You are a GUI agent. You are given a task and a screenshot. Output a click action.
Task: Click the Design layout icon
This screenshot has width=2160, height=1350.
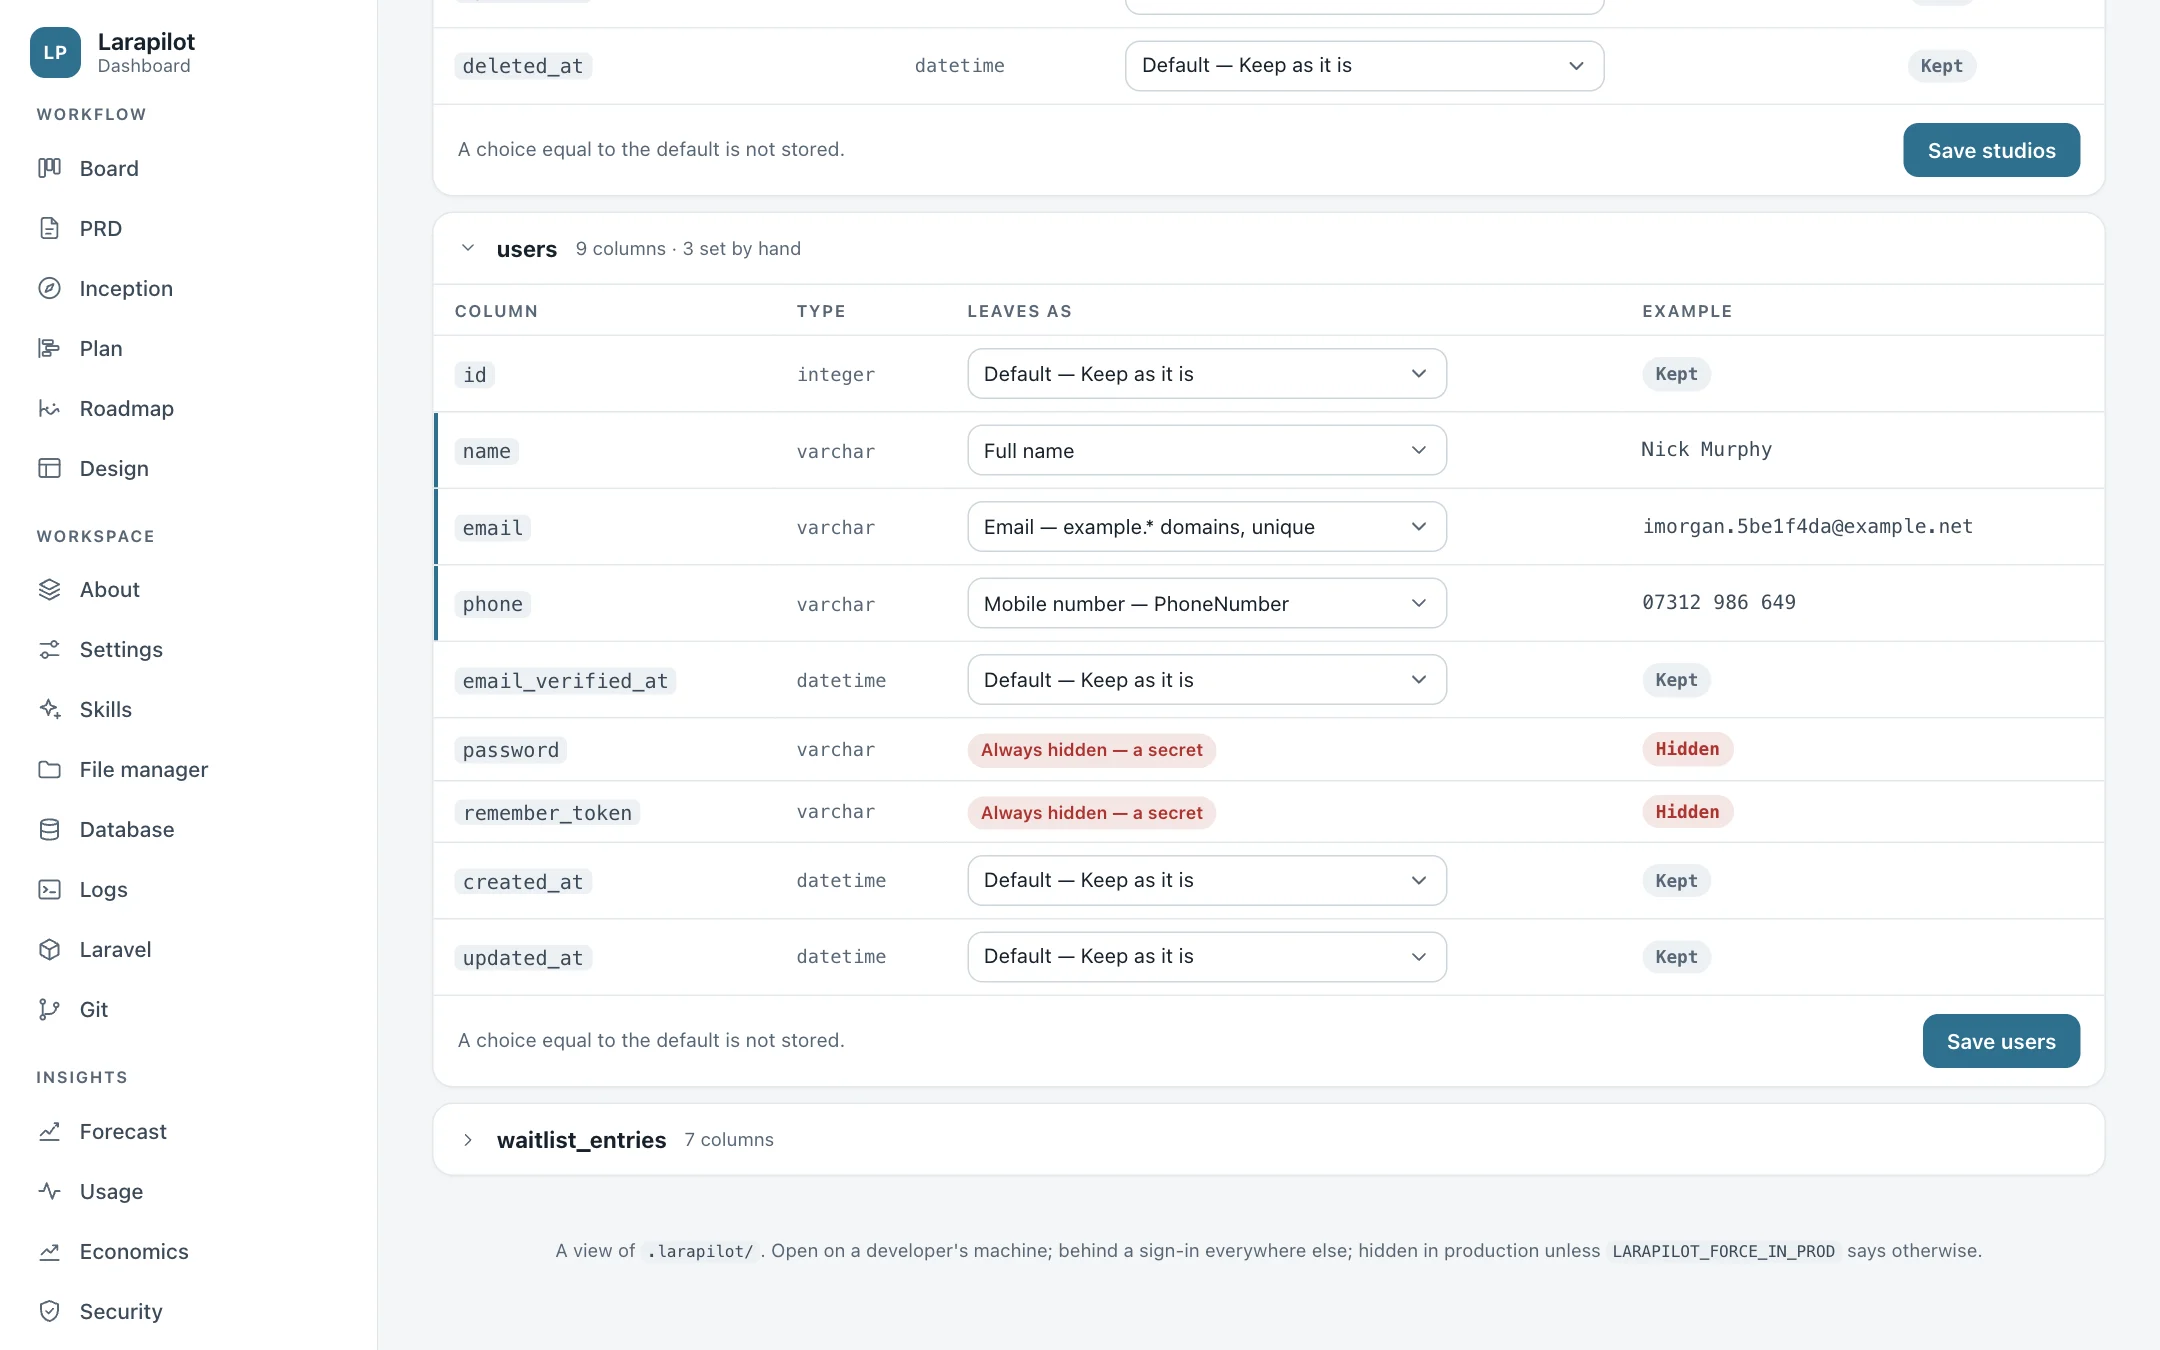49,468
